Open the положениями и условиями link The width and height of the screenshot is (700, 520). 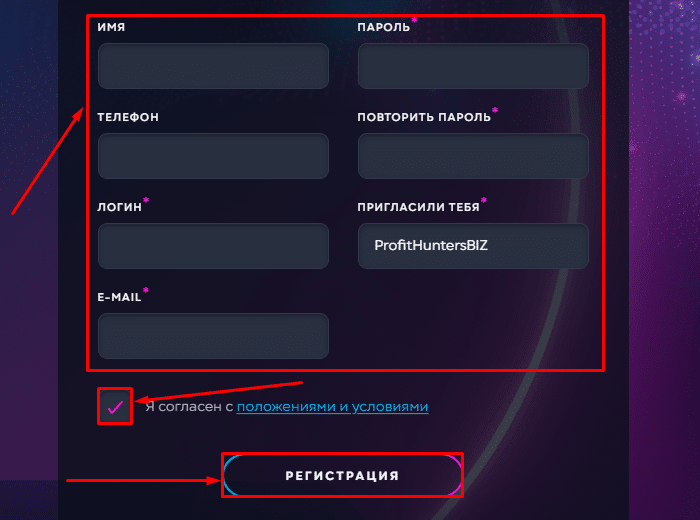coord(332,407)
